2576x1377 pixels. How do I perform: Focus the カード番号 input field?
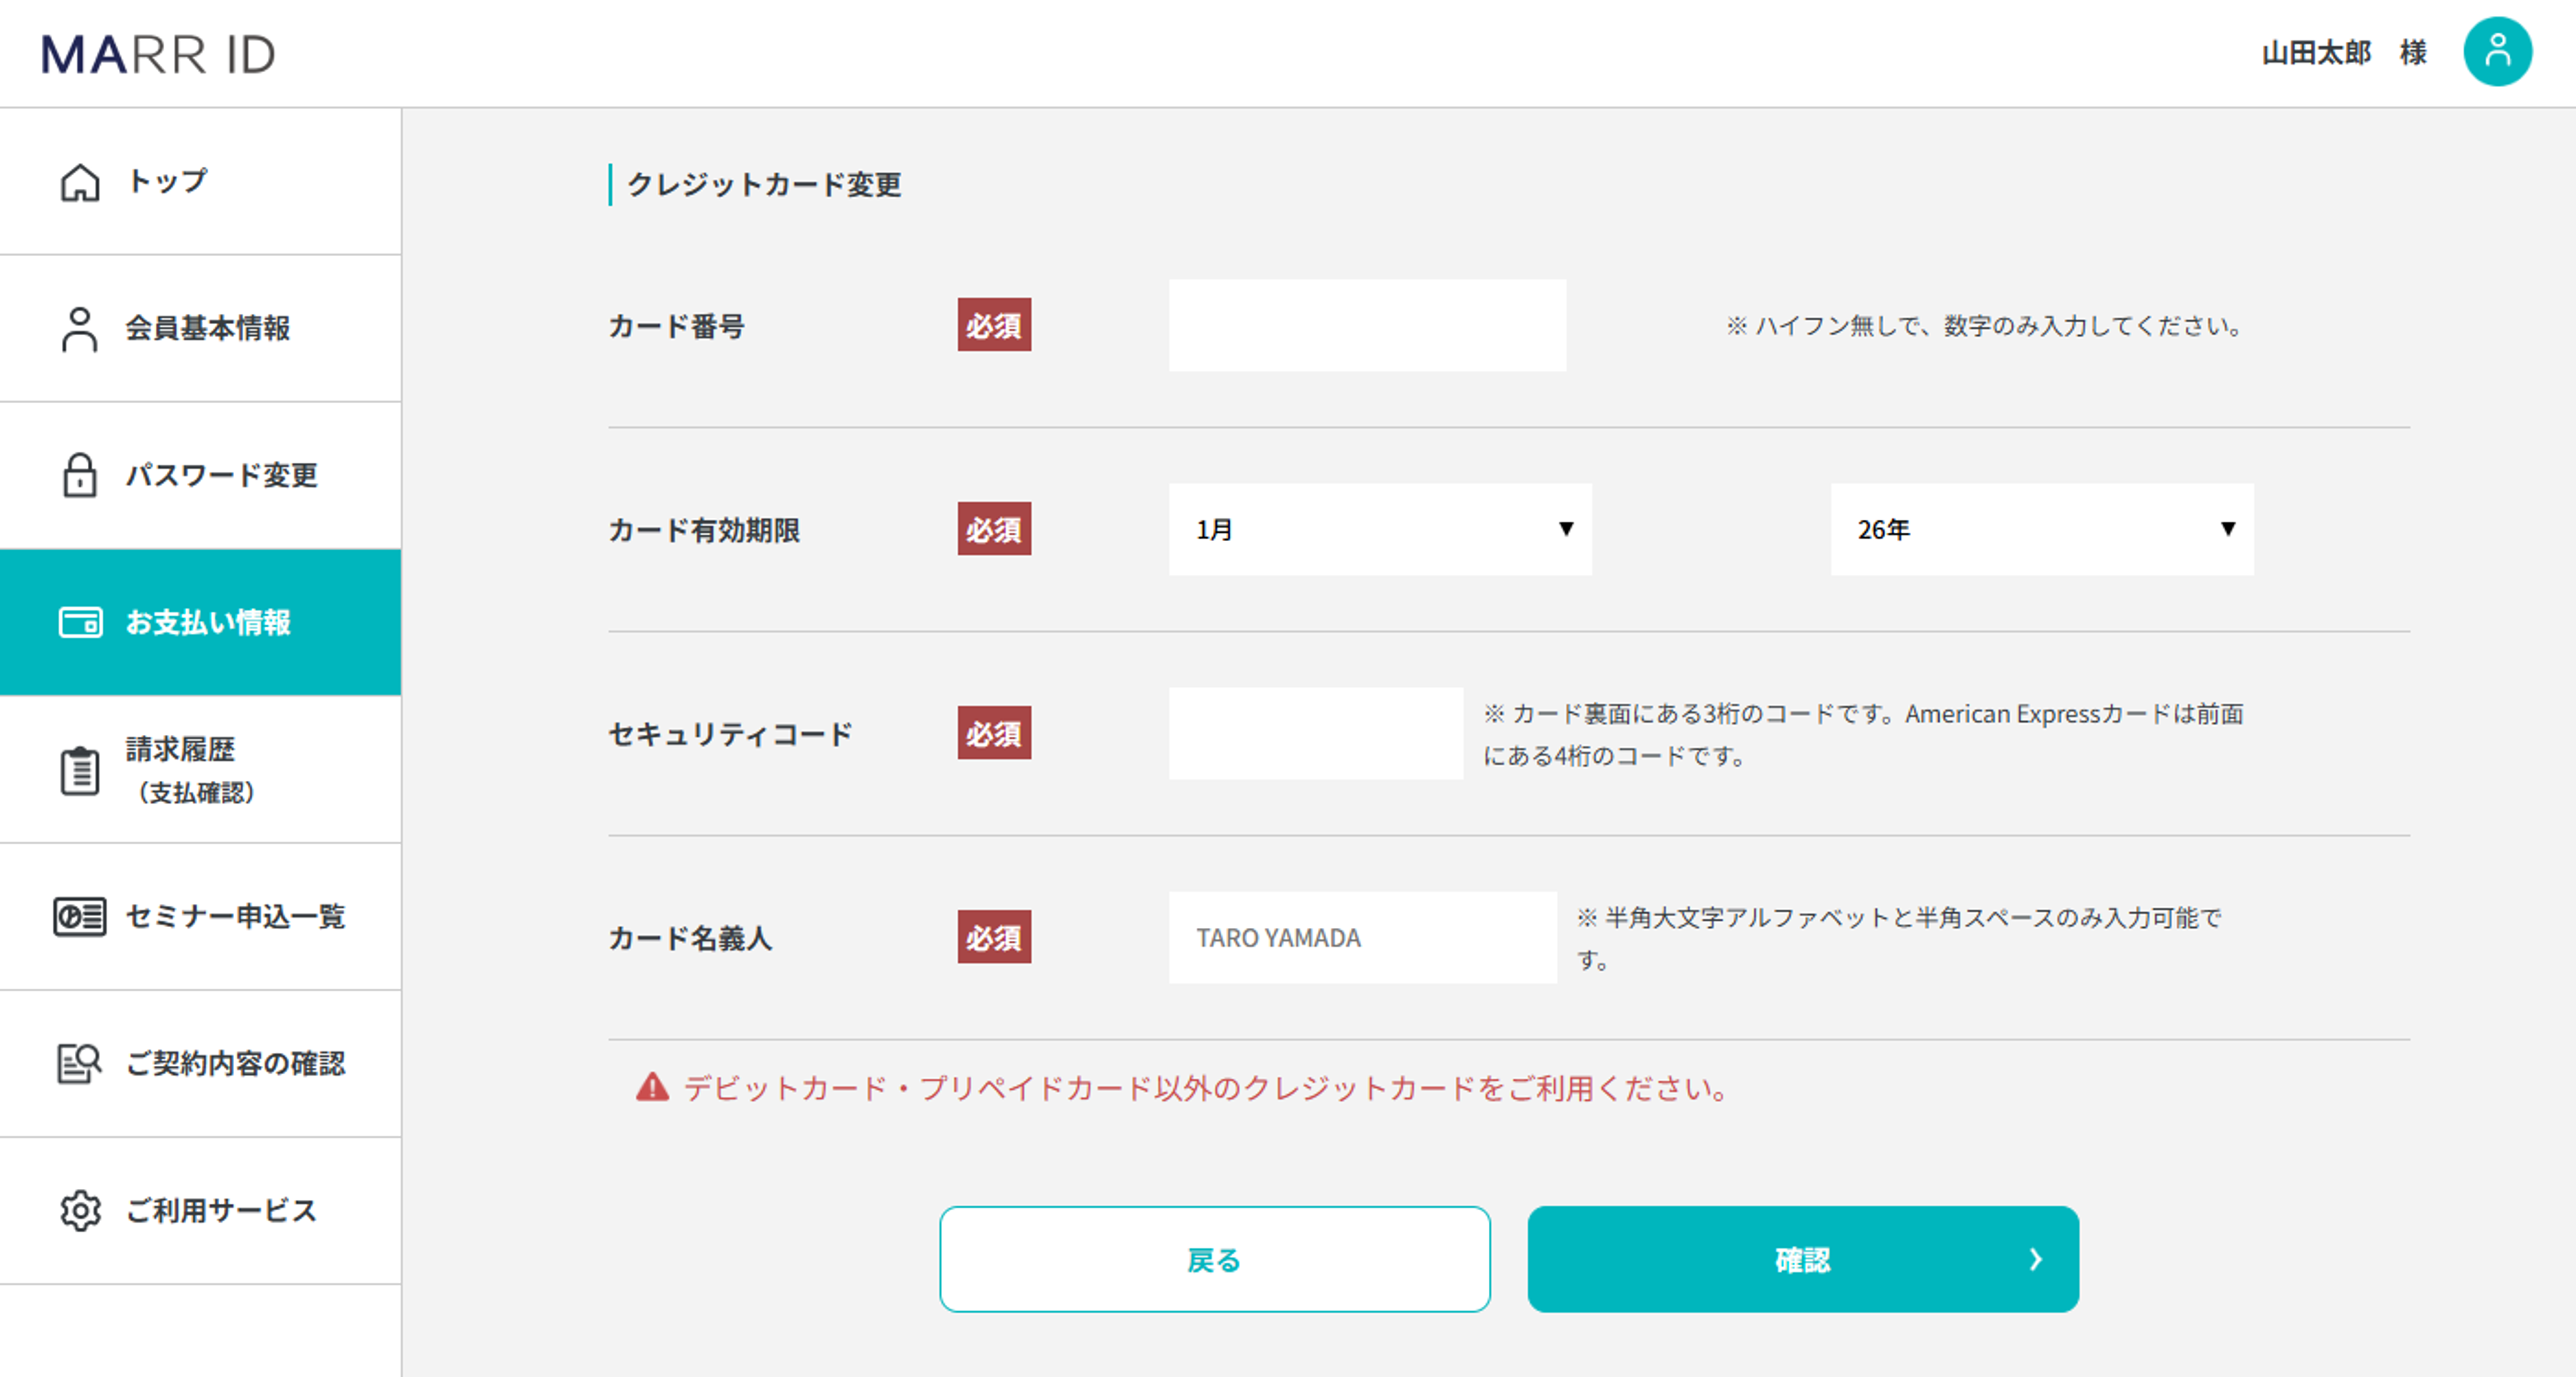pos(1367,325)
